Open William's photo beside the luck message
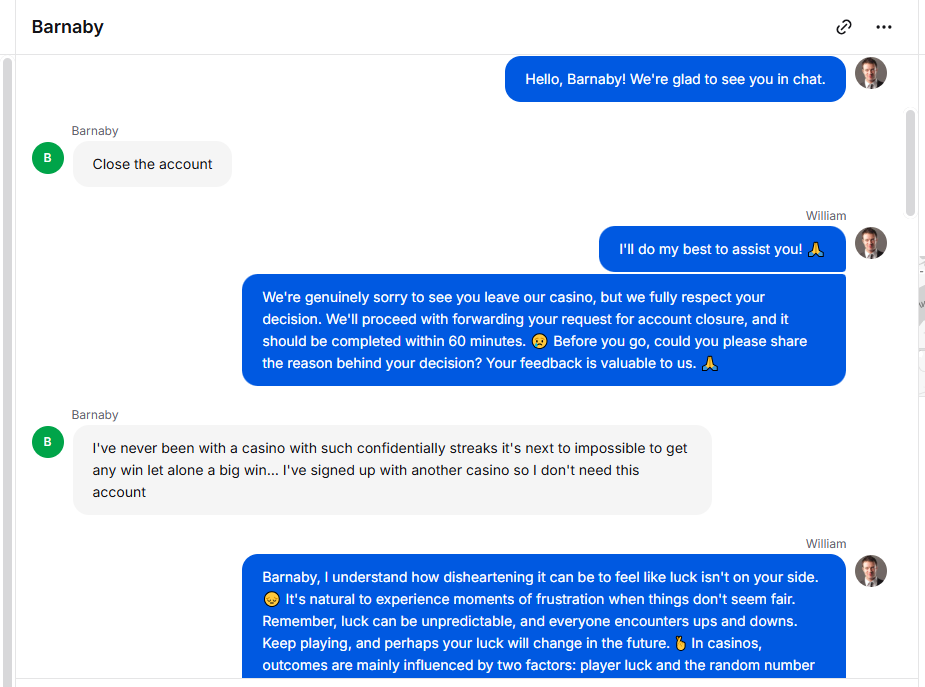925x687 pixels. [x=871, y=571]
